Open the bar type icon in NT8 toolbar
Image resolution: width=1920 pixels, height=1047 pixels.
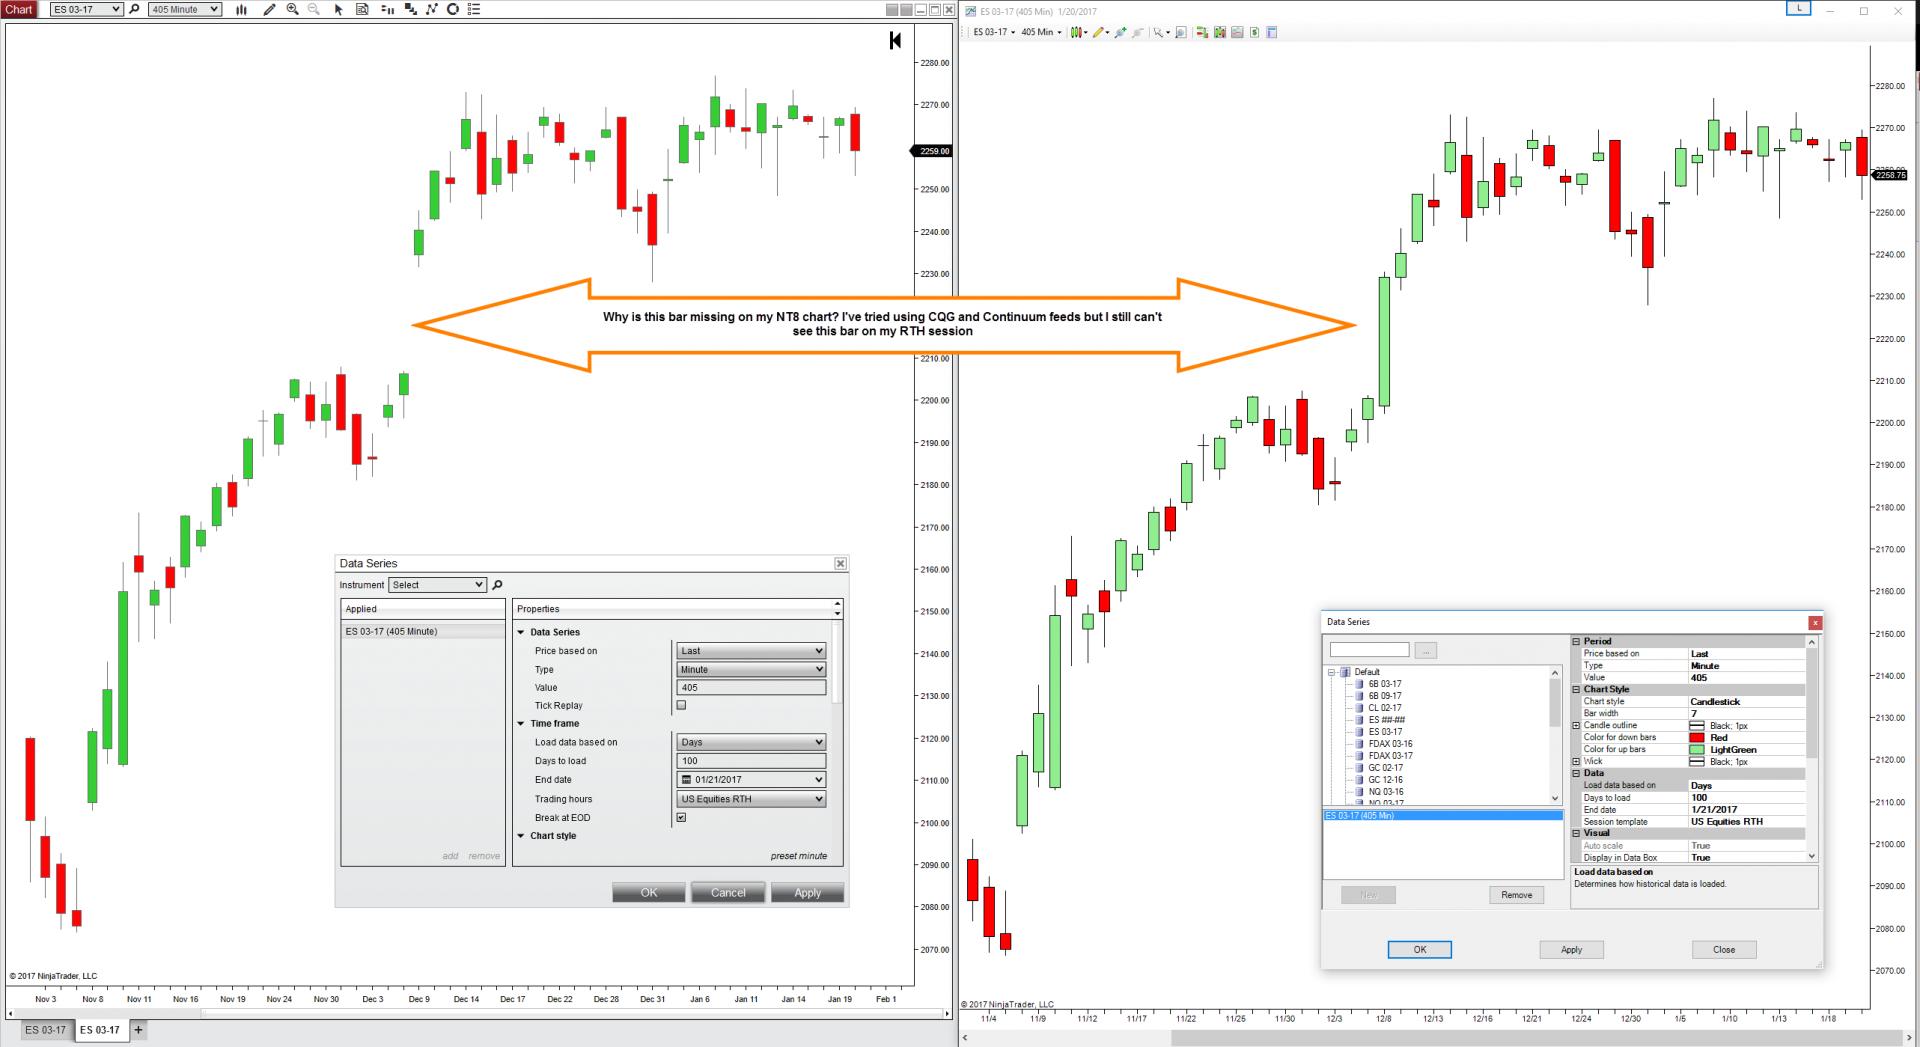coord(242,9)
